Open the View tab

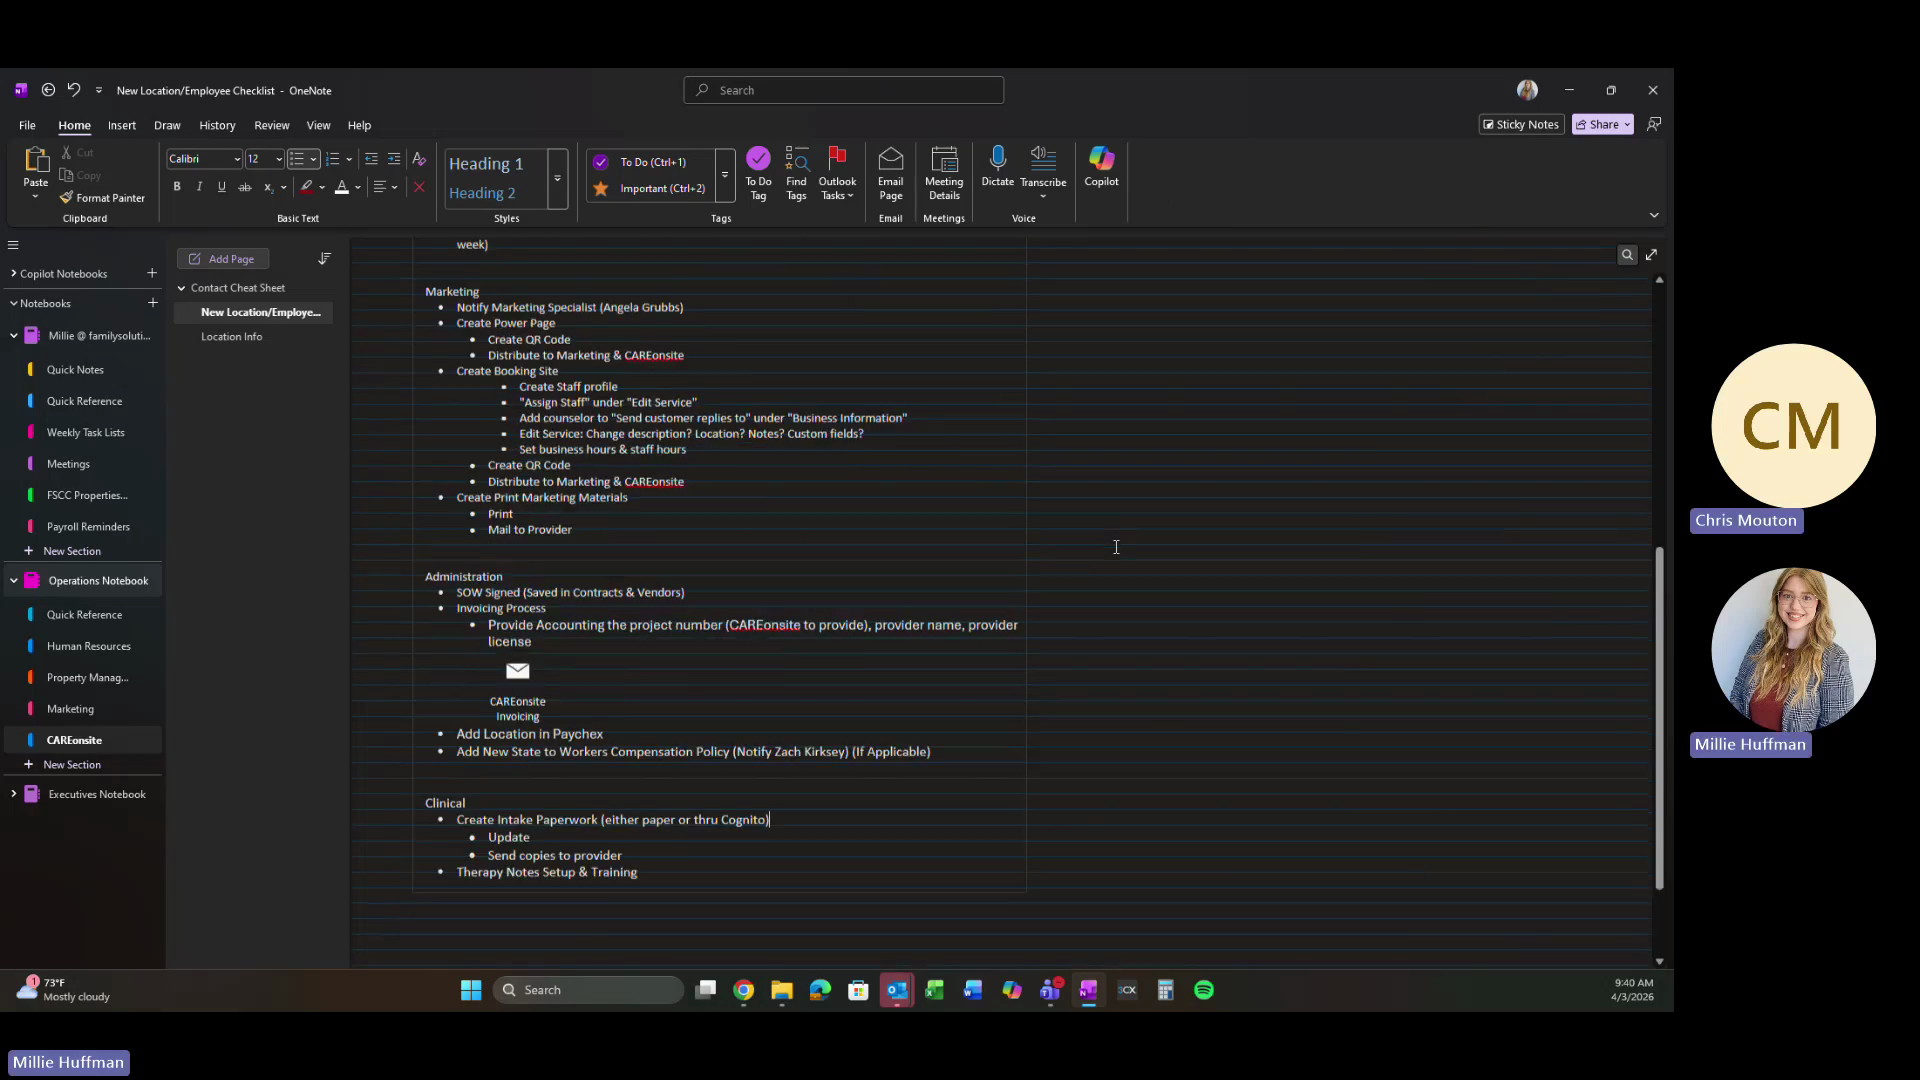coord(318,125)
